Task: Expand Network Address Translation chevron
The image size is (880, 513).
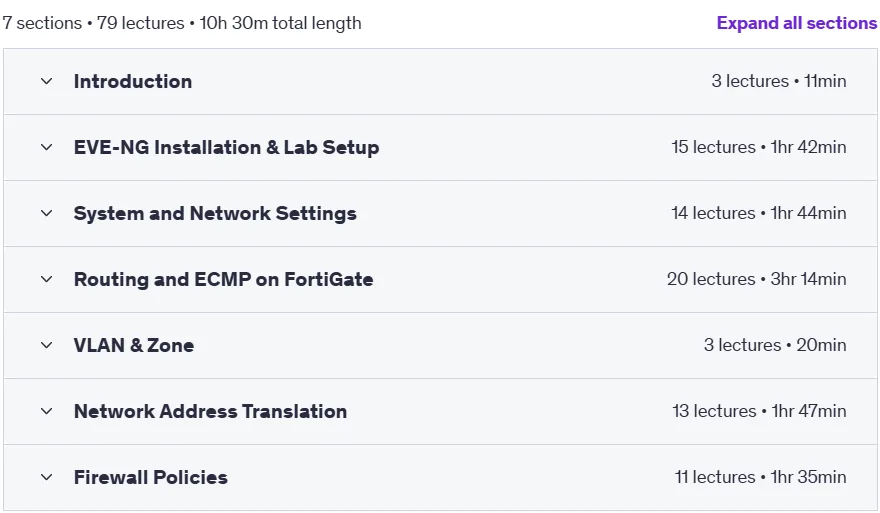Action: tap(47, 411)
